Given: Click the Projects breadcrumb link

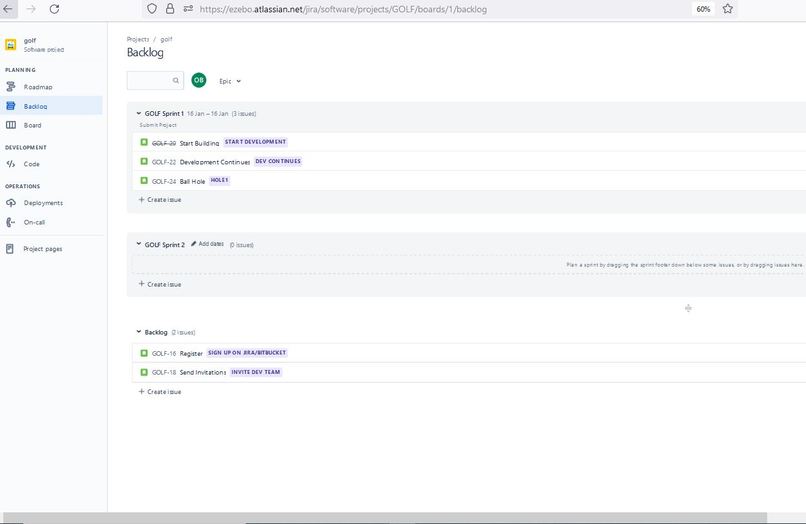Looking at the screenshot, I should (x=138, y=39).
